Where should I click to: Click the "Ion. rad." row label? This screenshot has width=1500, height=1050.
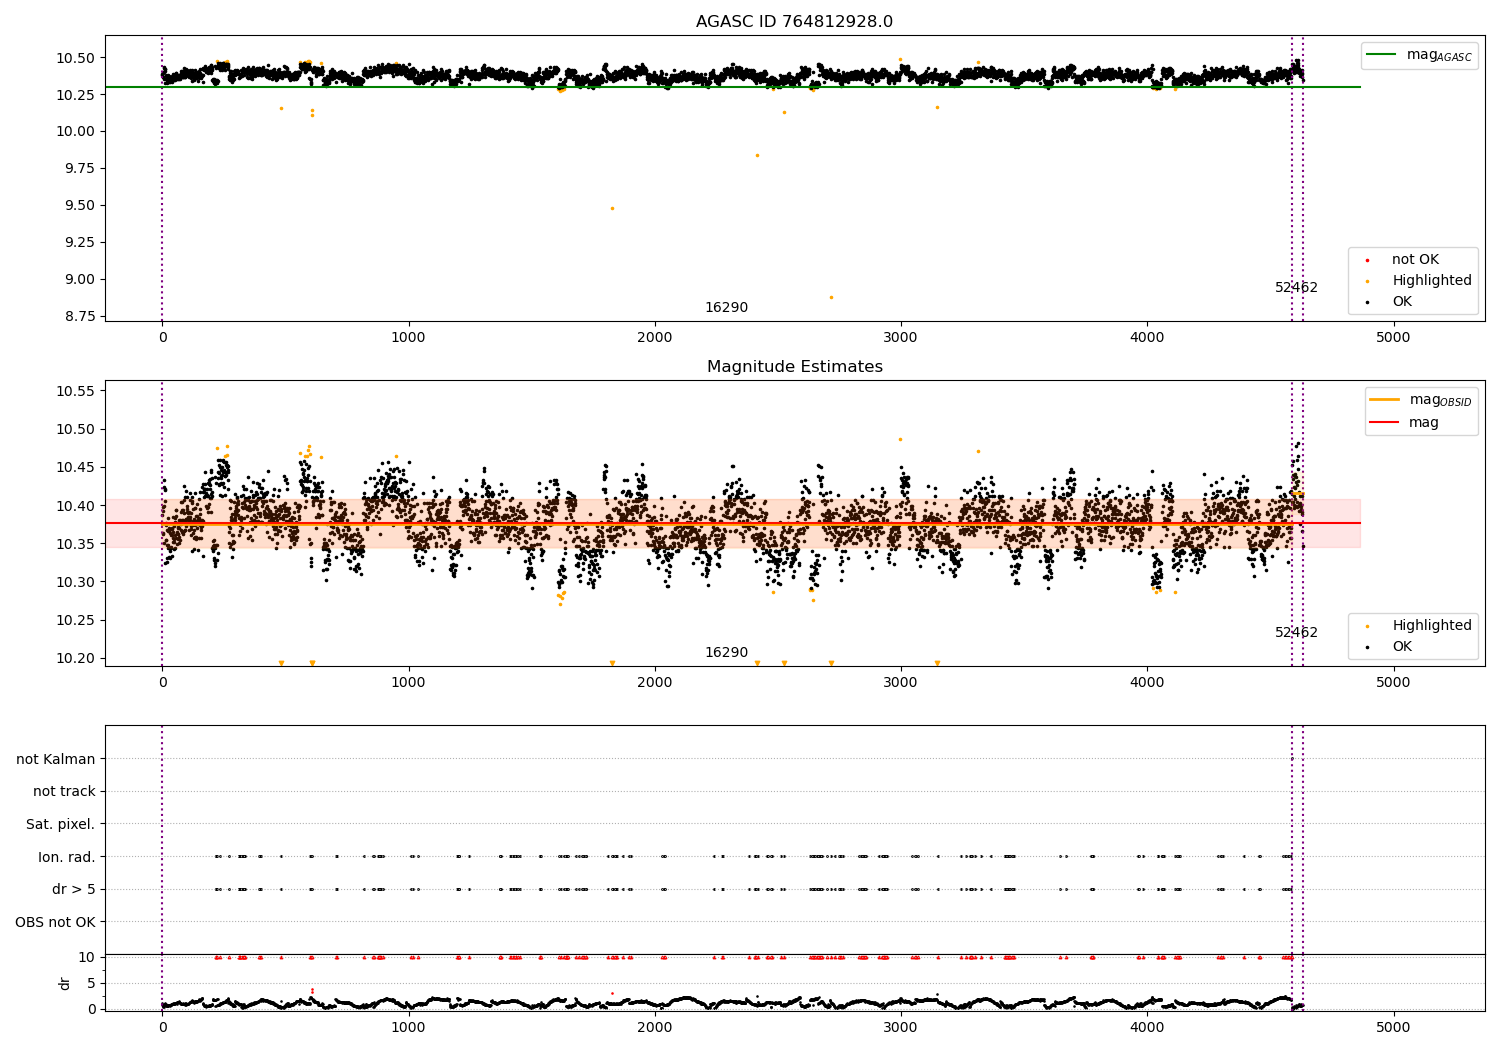tap(67, 857)
